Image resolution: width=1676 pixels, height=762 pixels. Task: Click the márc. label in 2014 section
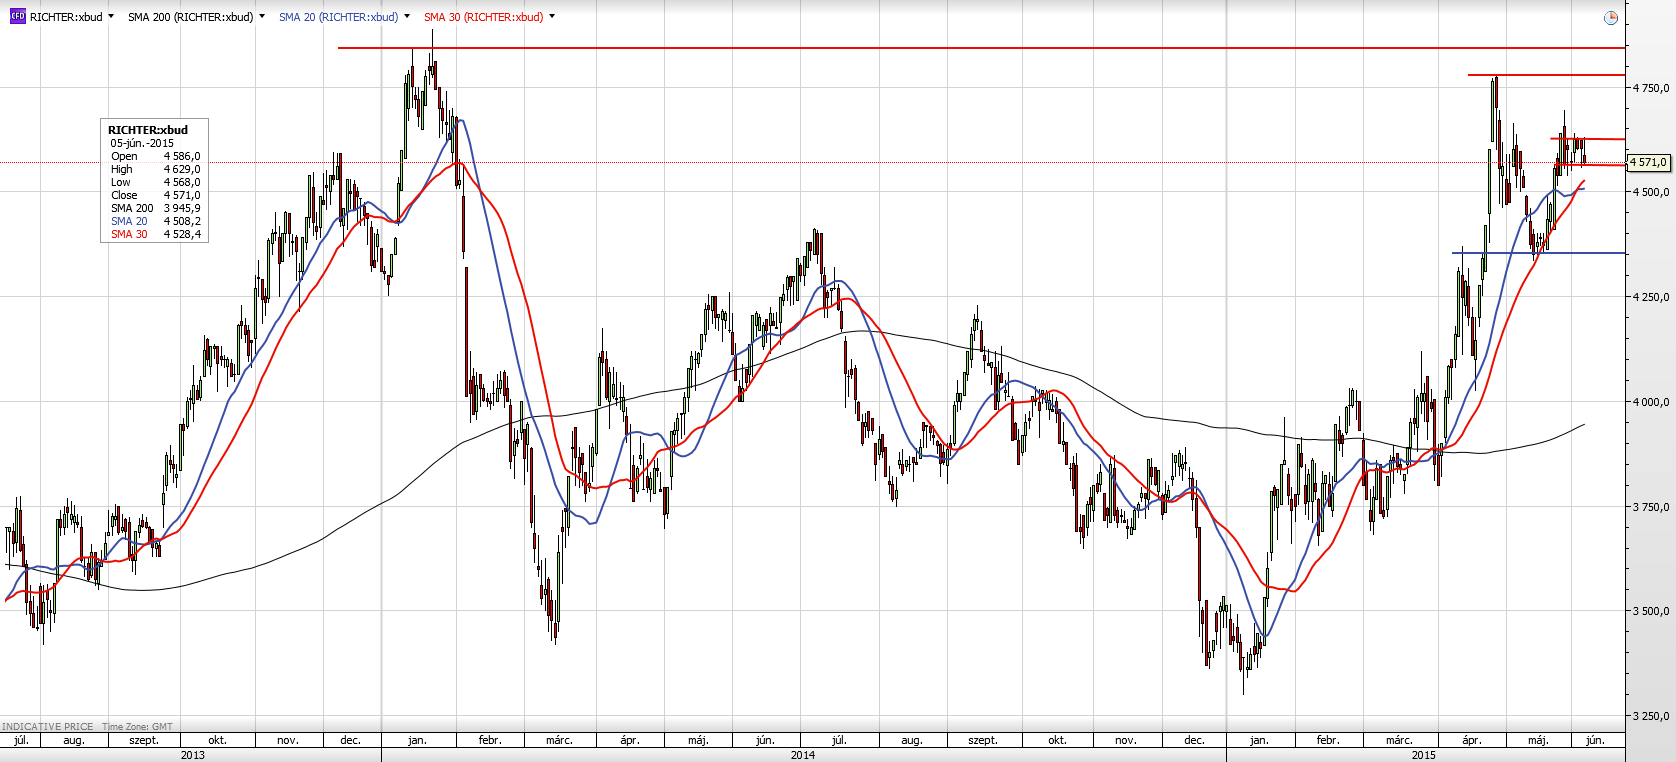559,740
